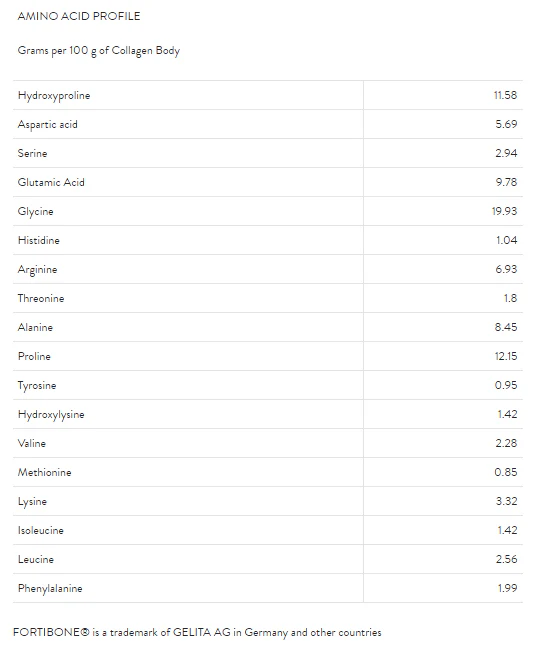
Task: Select the Serine table row
Action: click(x=268, y=153)
